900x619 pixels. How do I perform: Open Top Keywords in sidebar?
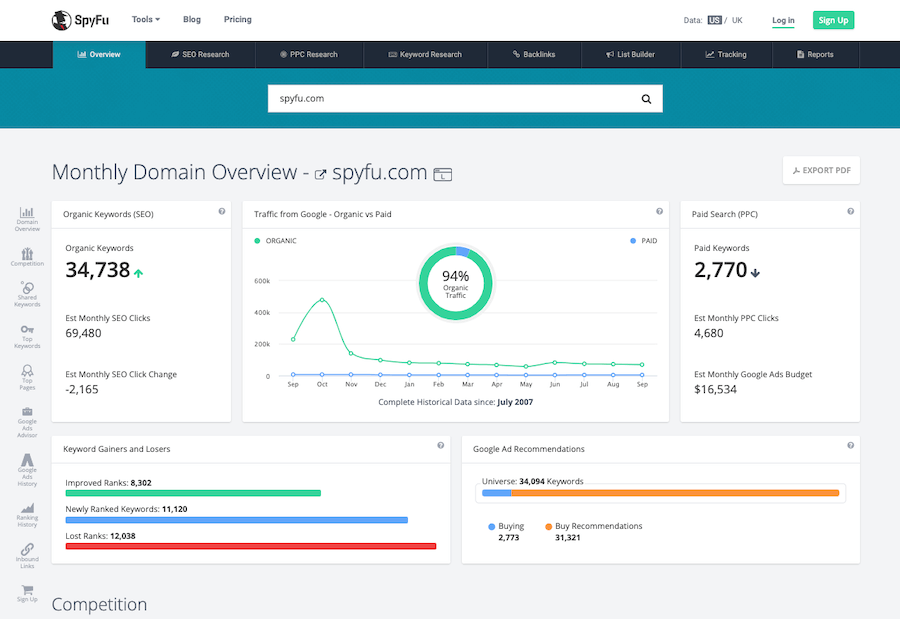27,336
